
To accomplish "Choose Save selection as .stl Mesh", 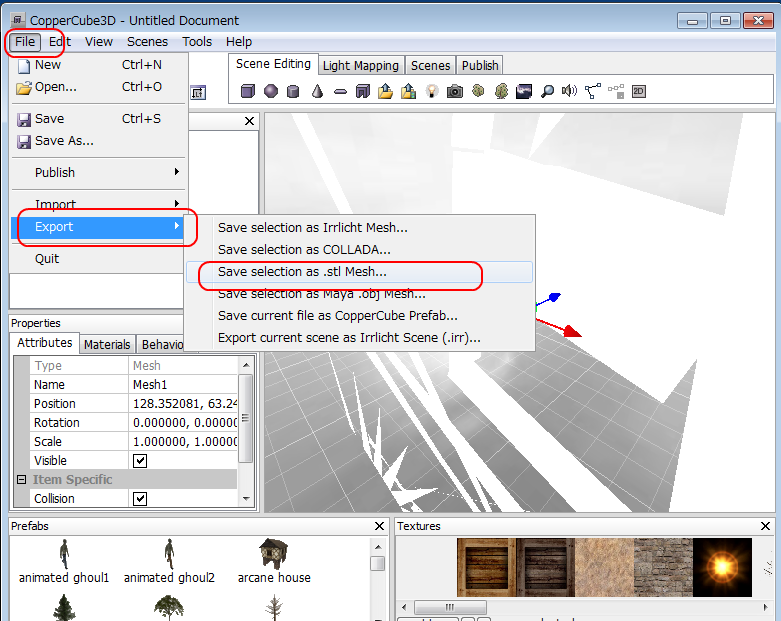I will (360, 272).
